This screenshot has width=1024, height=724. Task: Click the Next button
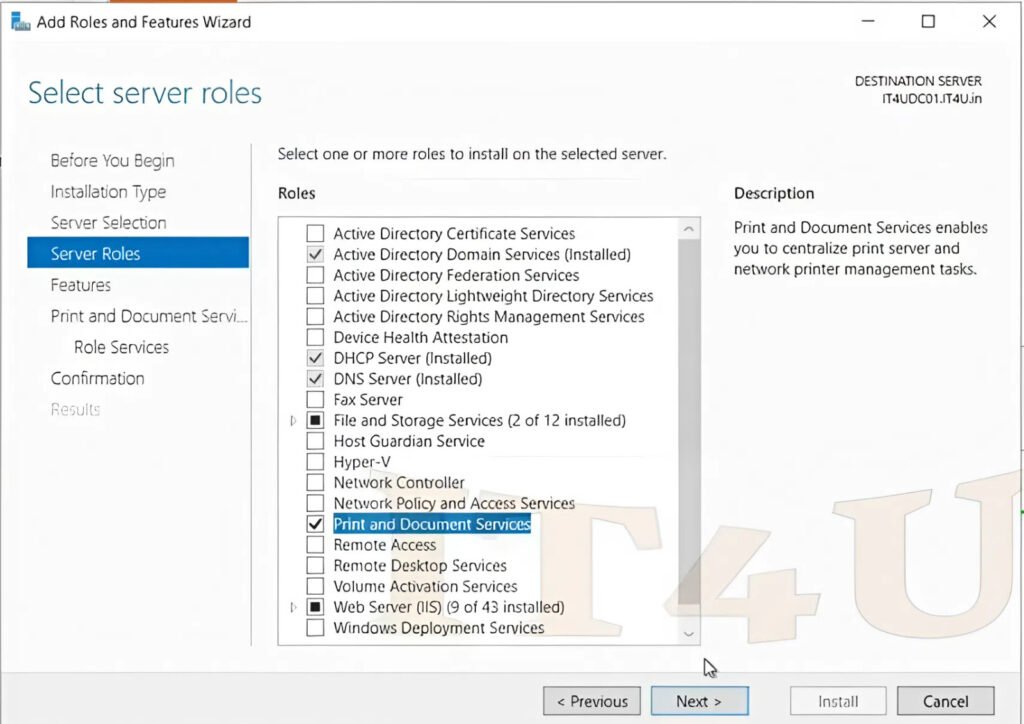pyautogui.click(x=698, y=701)
